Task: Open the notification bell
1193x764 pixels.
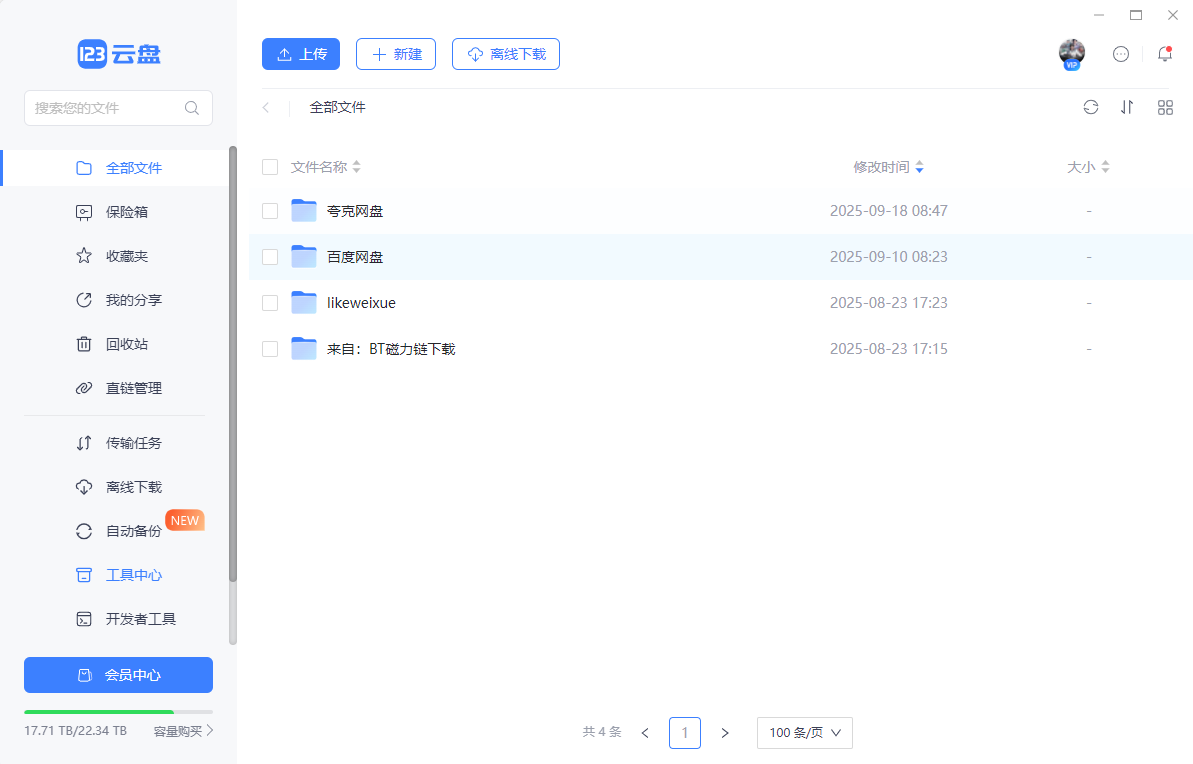Action: [x=1164, y=55]
